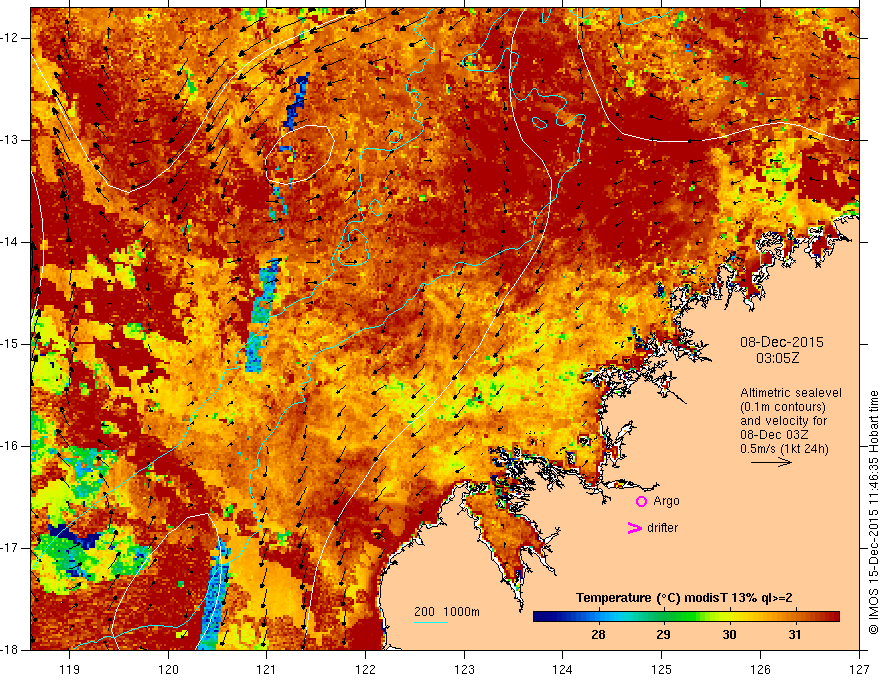
Task: Click the '200 1000m' depth contour label
Action: point(447,612)
